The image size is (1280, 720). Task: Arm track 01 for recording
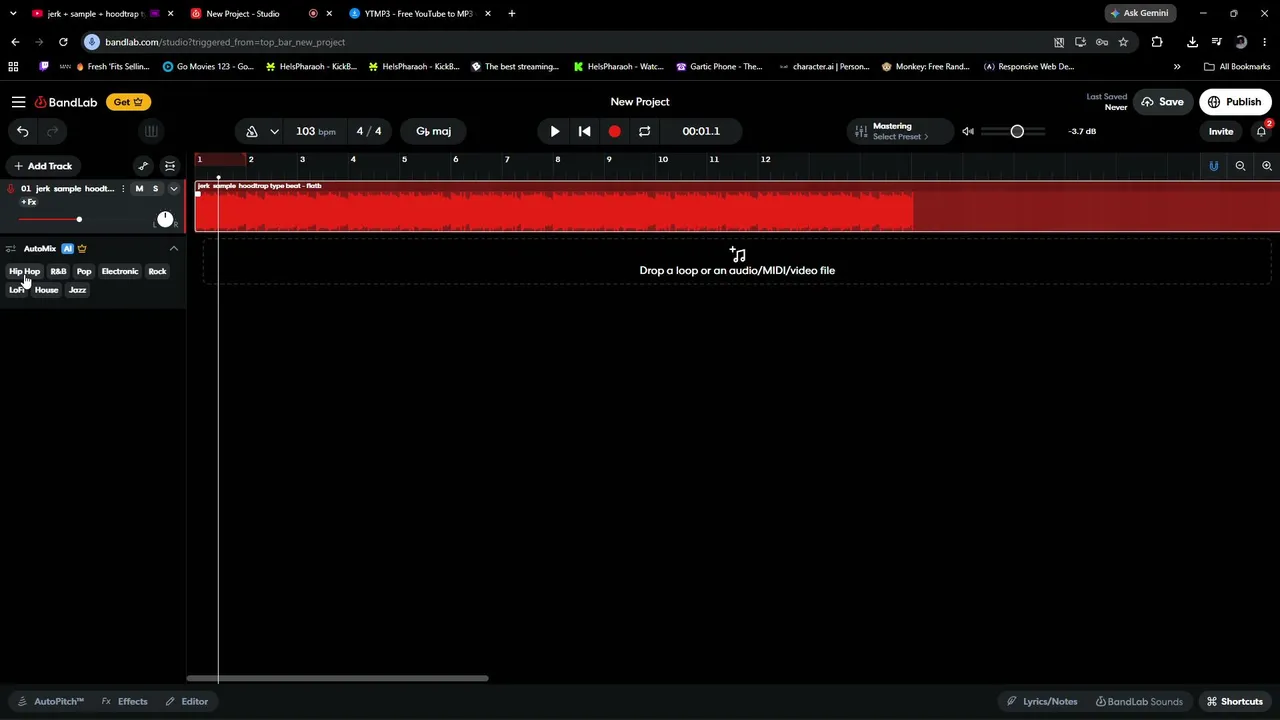[11, 188]
